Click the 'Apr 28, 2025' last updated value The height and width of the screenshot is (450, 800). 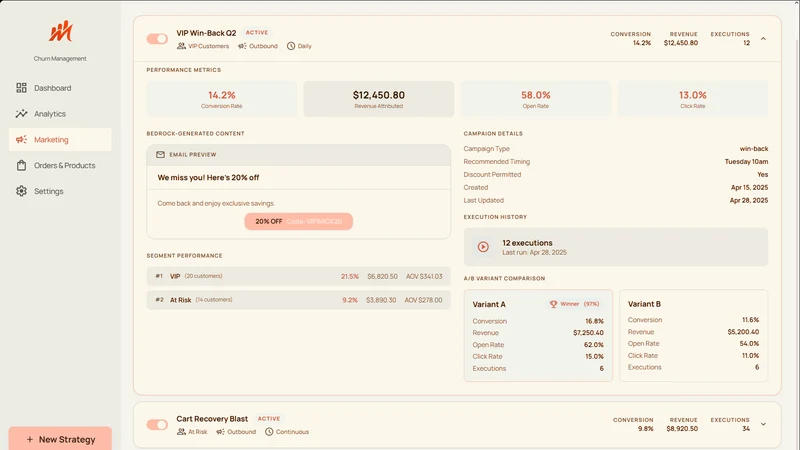748,201
